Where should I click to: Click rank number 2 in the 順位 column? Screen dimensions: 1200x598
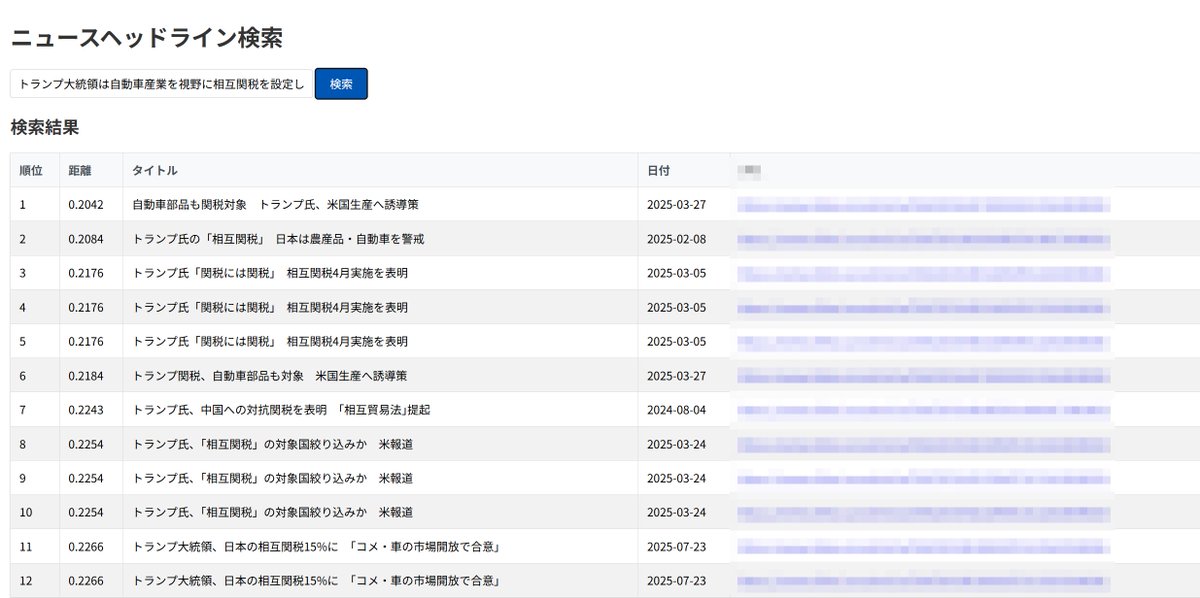coord(22,239)
